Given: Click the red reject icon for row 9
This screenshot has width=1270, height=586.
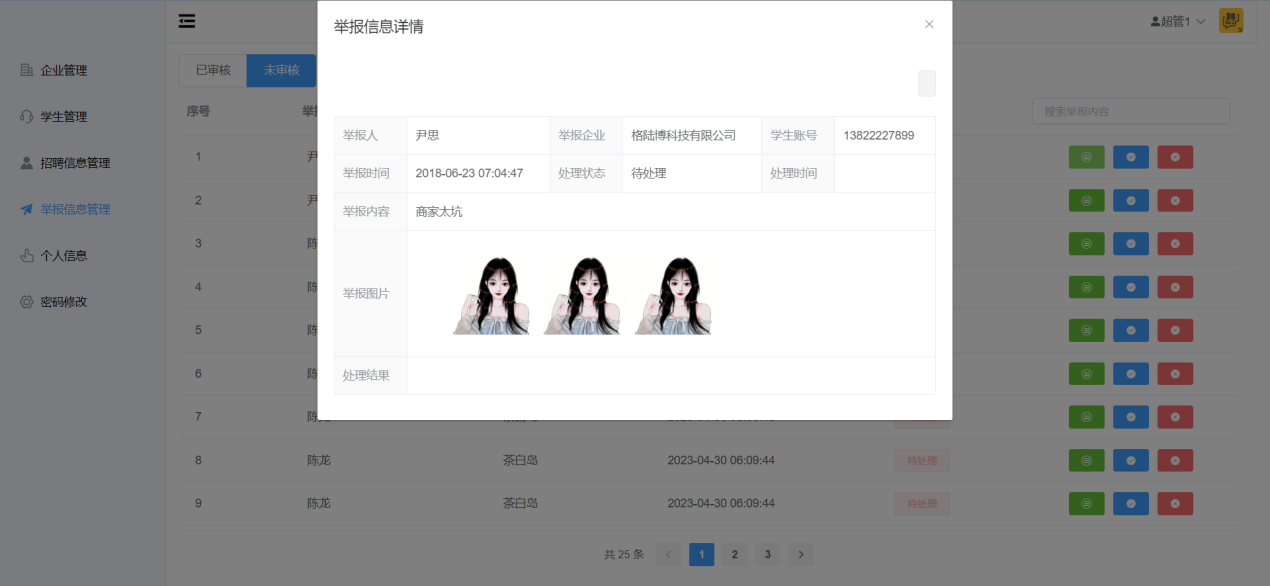Looking at the screenshot, I should click(x=1175, y=504).
